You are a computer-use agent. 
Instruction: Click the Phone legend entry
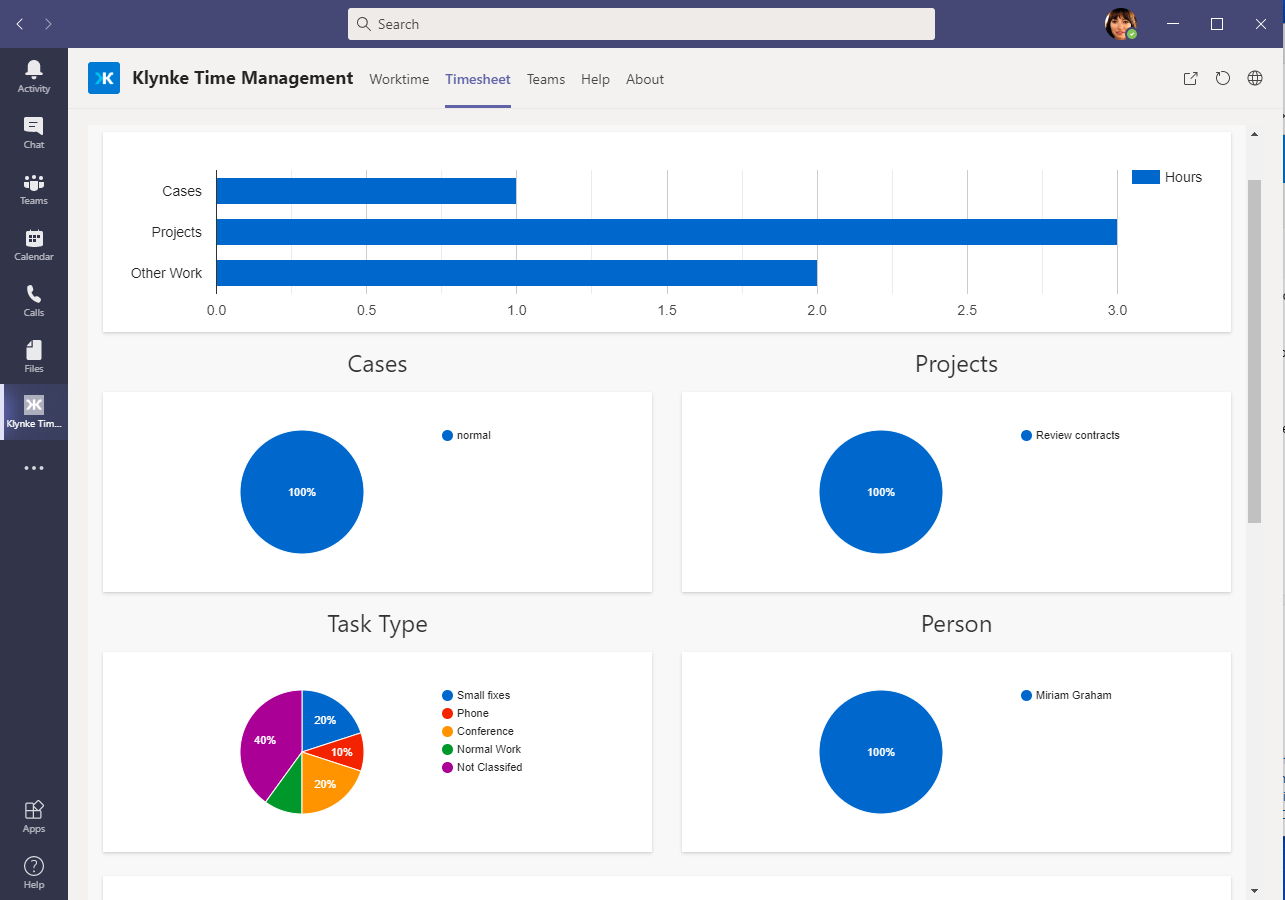(x=465, y=713)
